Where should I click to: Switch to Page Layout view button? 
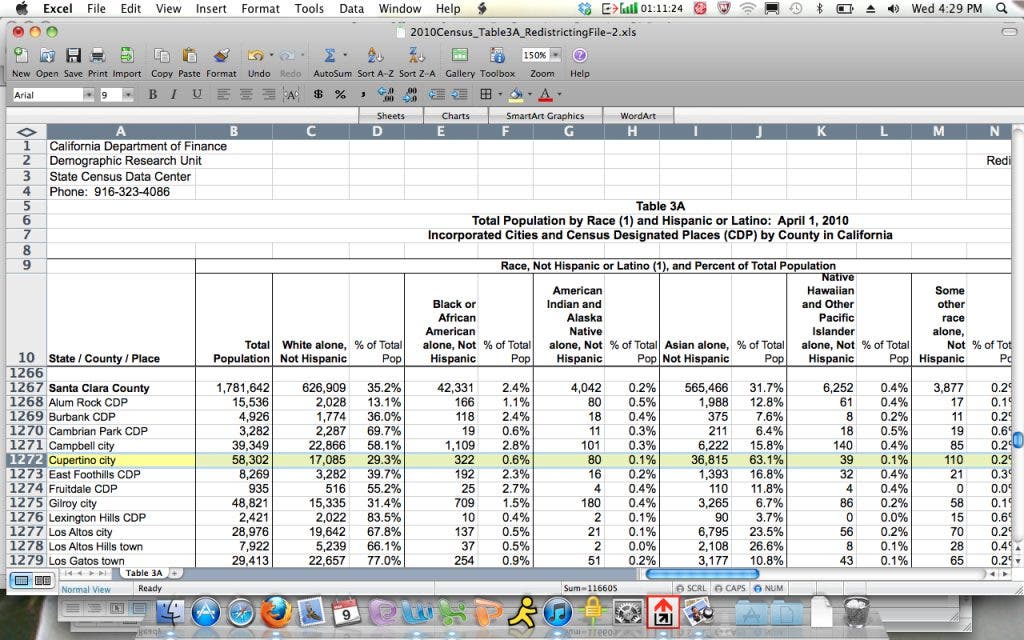click(x=43, y=581)
